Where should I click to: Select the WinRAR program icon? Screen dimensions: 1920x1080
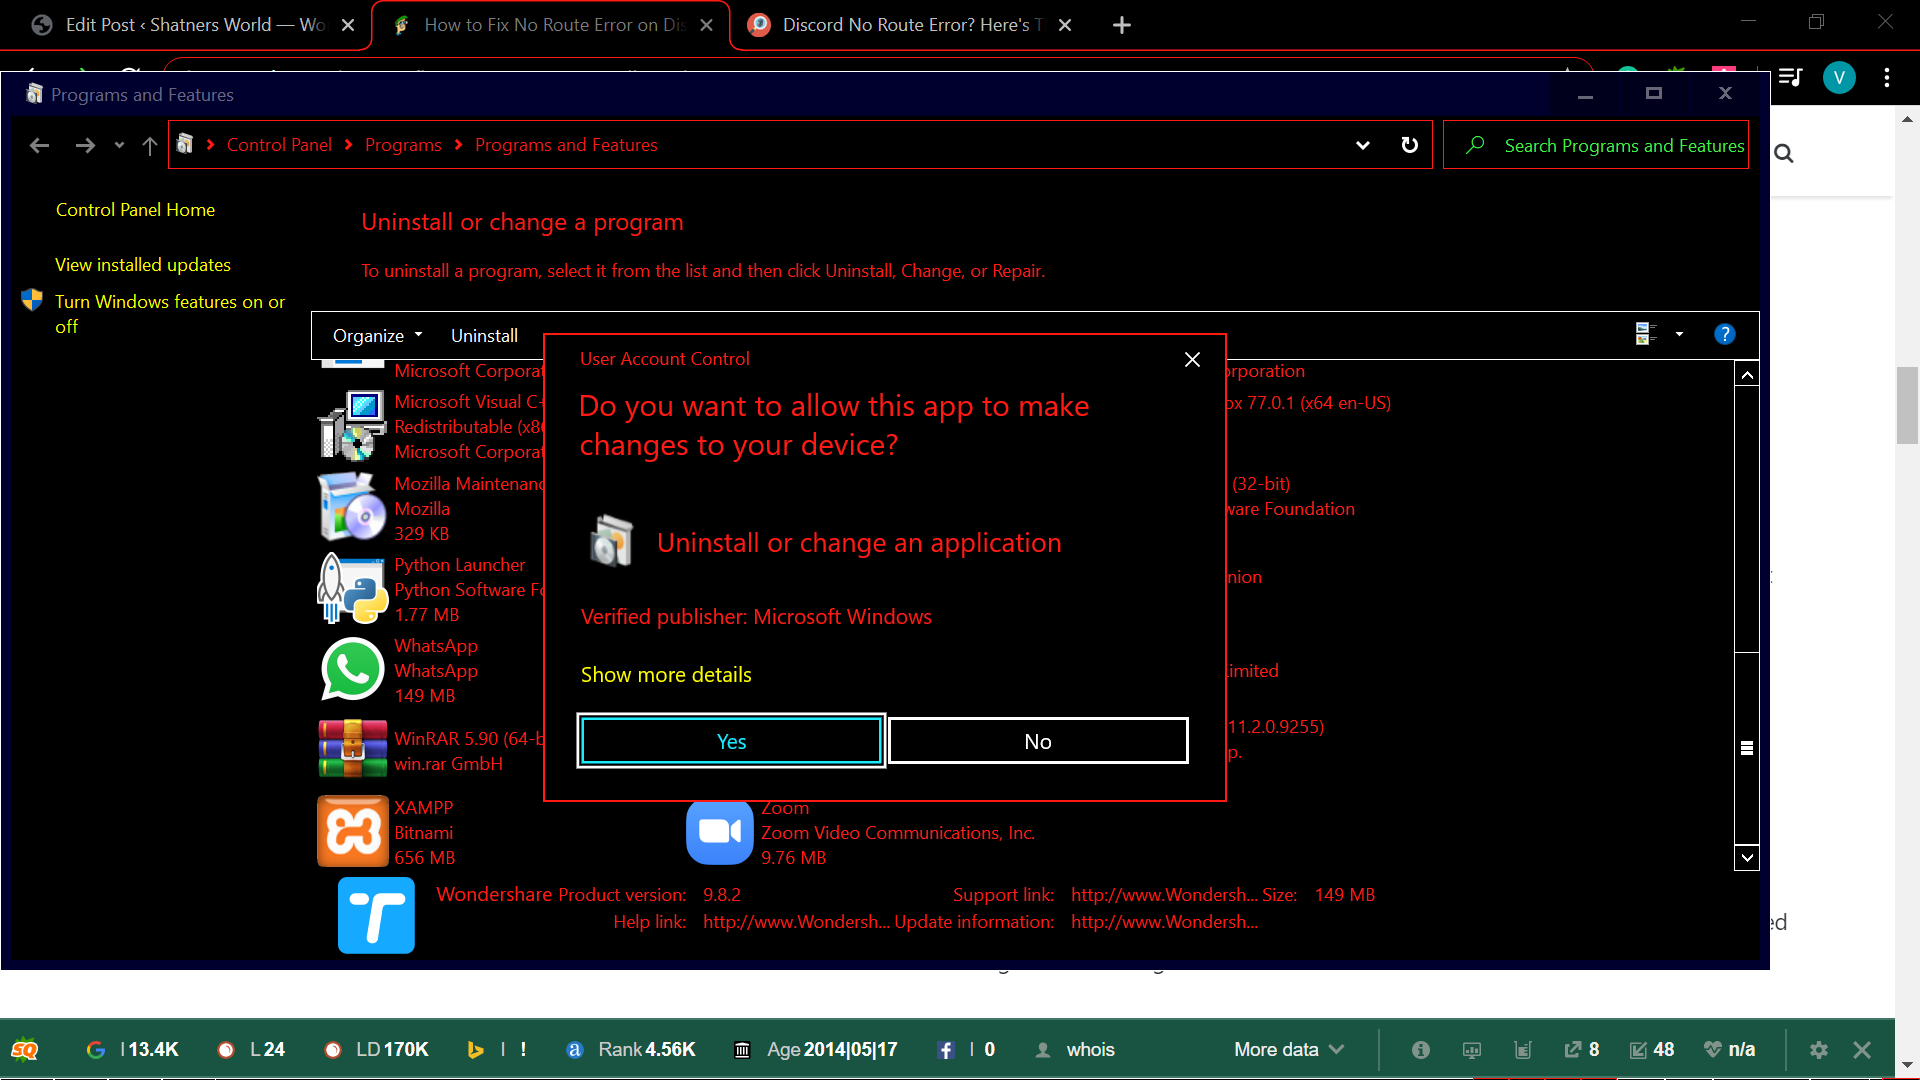point(352,749)
